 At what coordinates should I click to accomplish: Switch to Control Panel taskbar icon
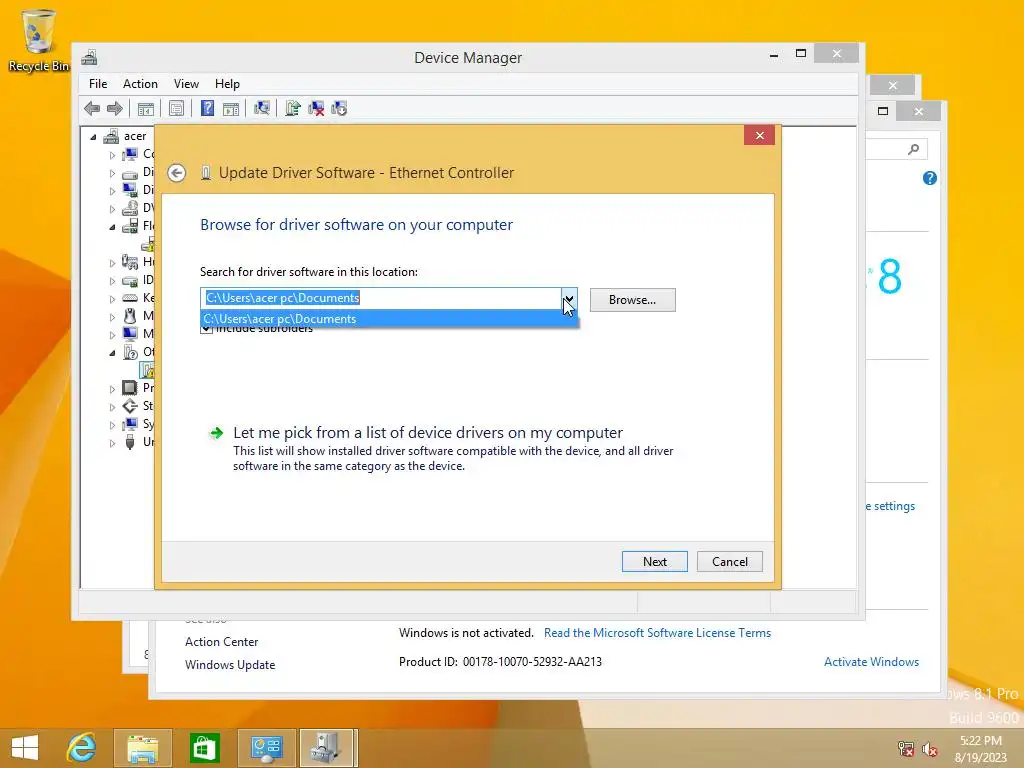coord(266,748)
